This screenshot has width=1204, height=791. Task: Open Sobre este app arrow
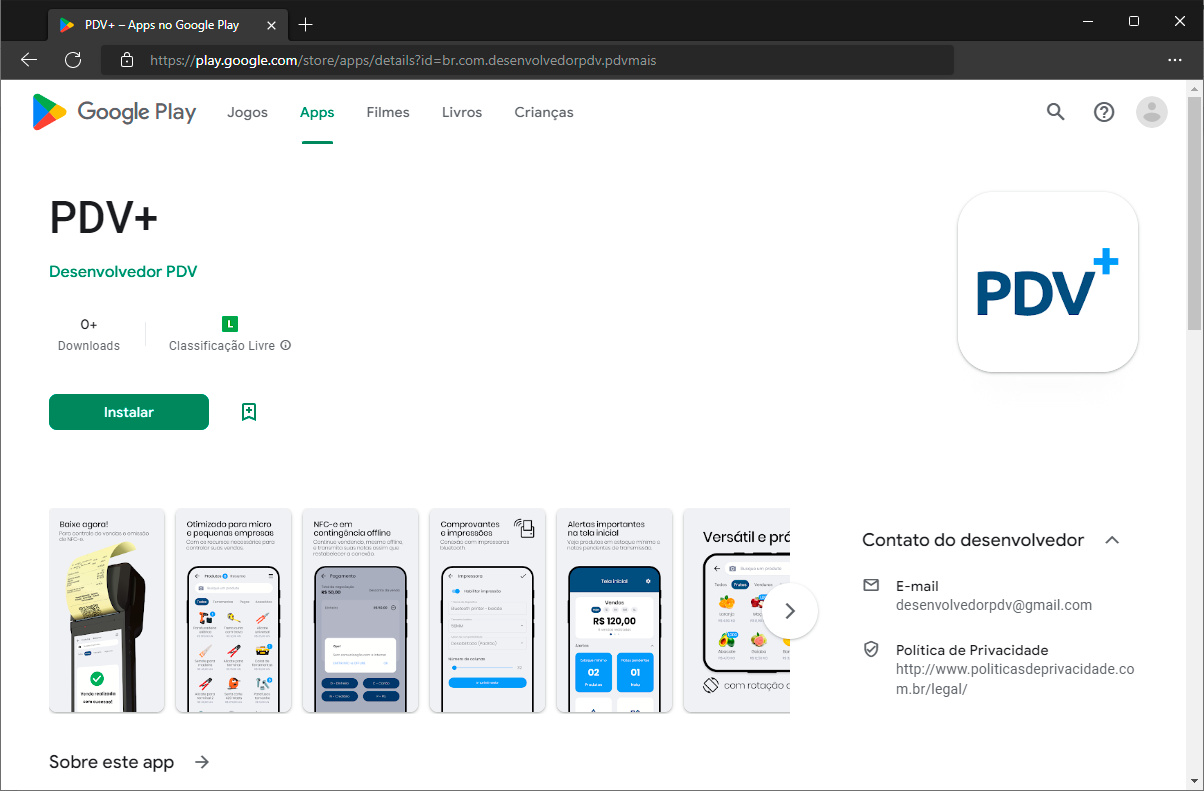coord(202,762)
